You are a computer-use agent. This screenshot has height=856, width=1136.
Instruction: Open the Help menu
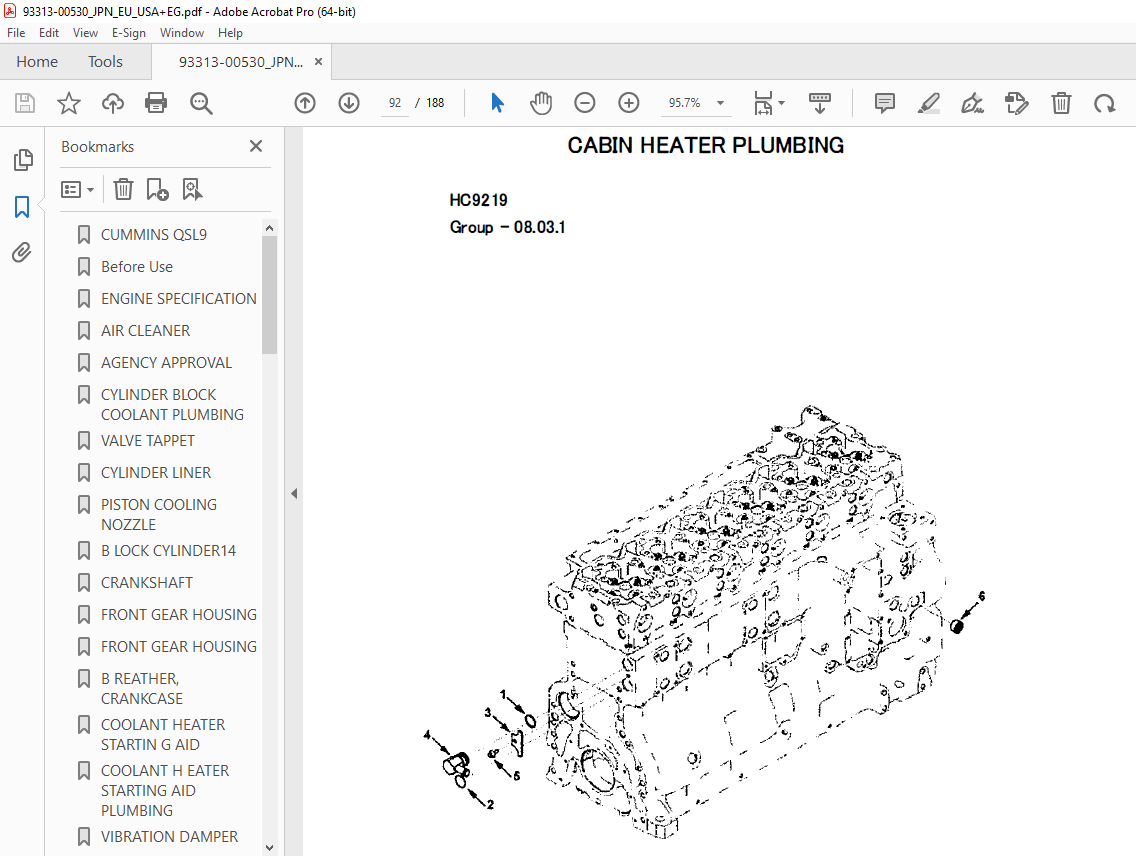click(230, 33)
